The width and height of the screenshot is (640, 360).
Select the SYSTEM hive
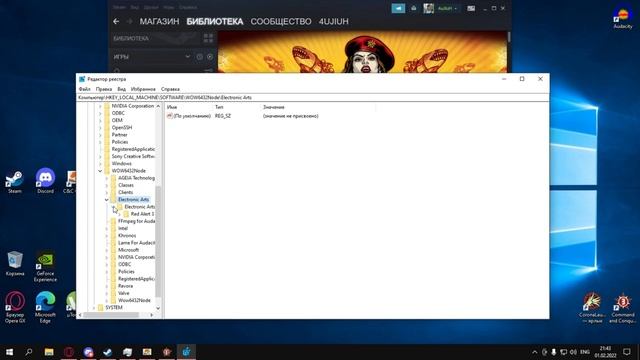[113, 307]
